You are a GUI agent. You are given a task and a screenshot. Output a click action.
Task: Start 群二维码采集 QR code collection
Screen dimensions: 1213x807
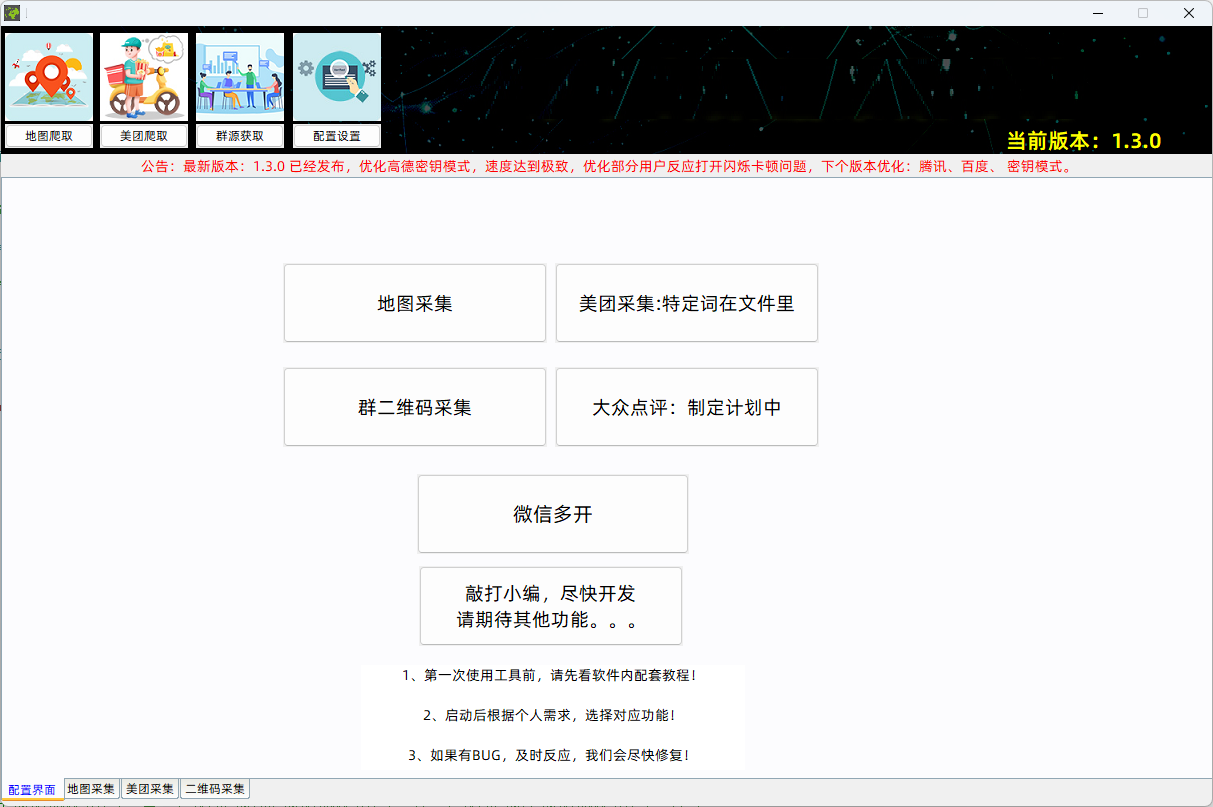[414, 407]
